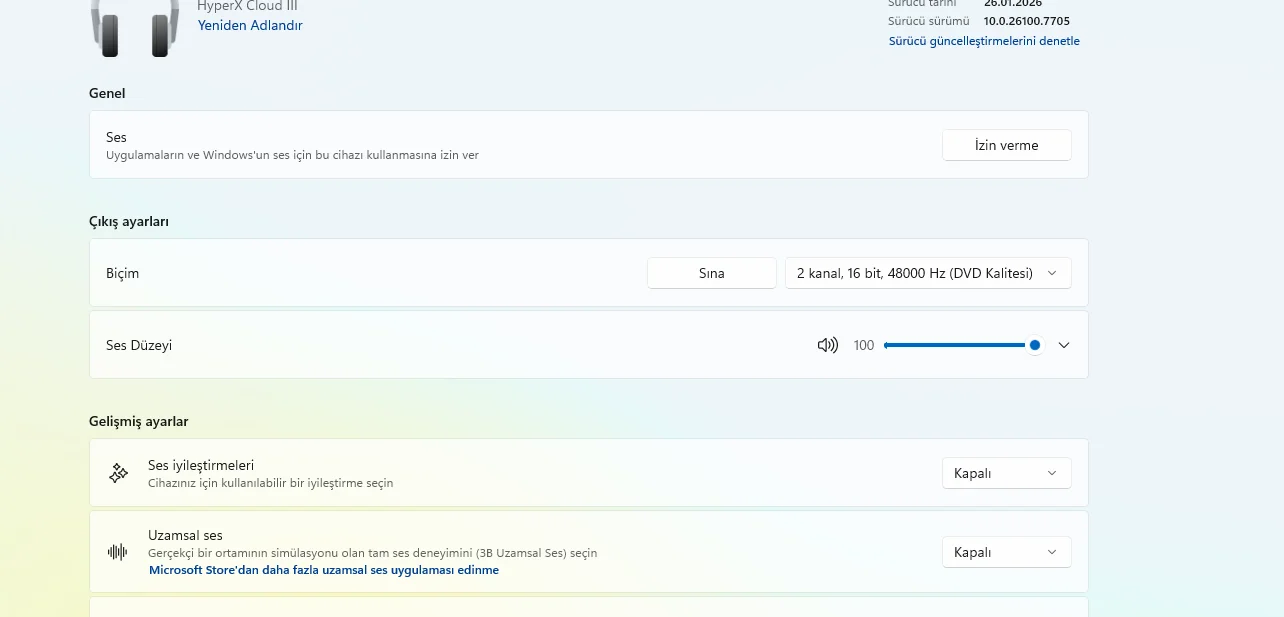Viewport: 1284px width, 617px height.
Task: Click the Çıkış ayarları section heading
Action: [x=129, y=221]
